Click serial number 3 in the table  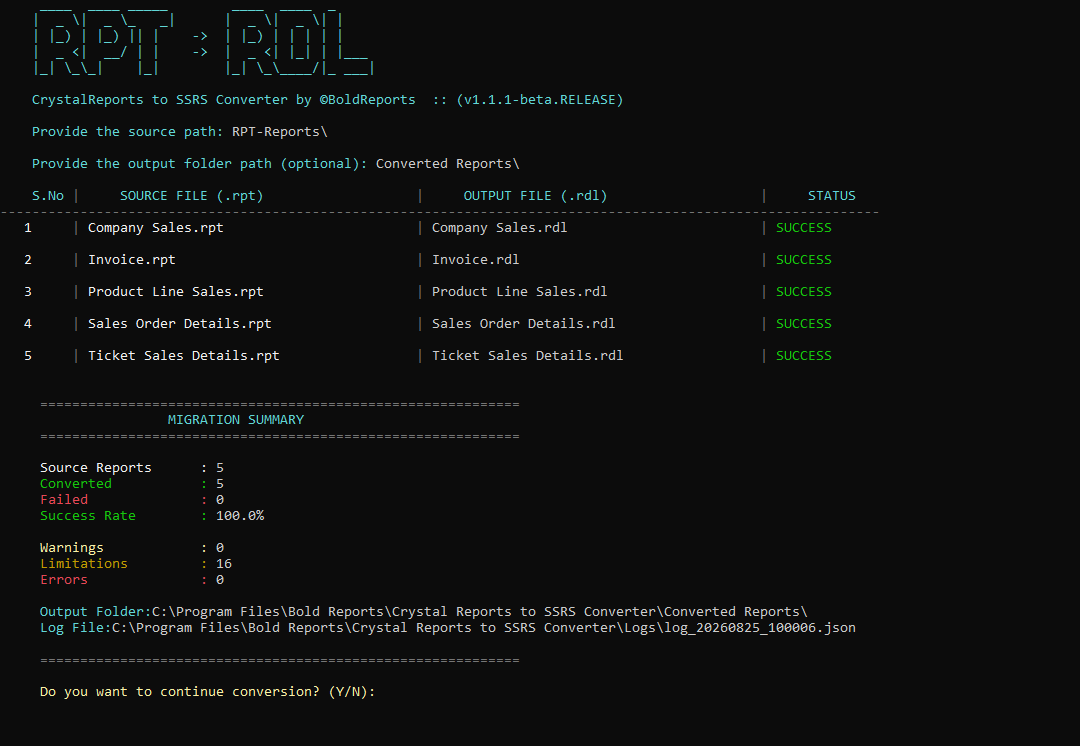click(x=28, y=292)
